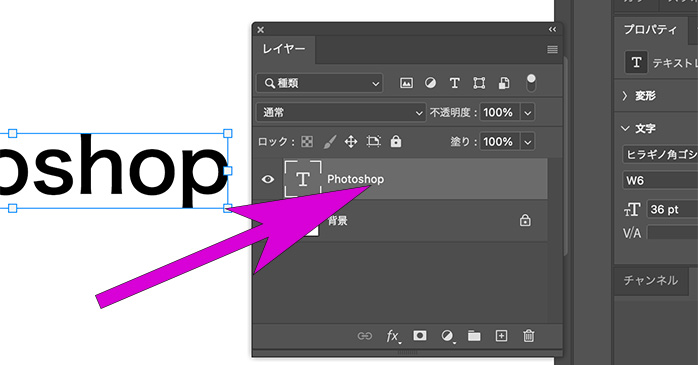This screenshot has width=698, height=365.
Task: Switch to the チャンネル tab
Action: point(650,280)
